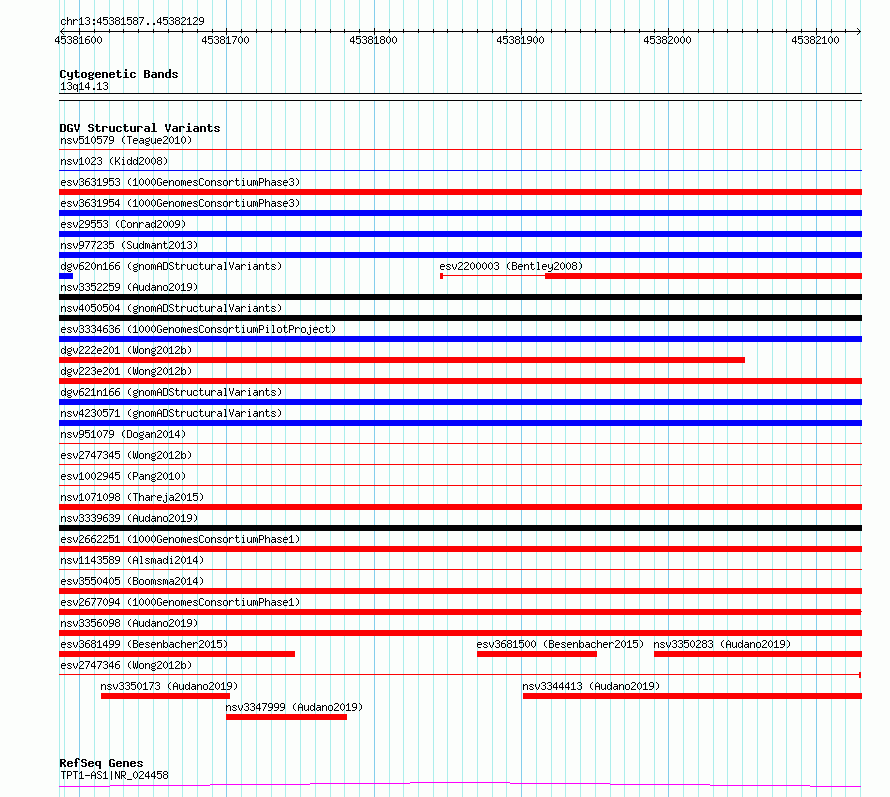Open the nsv951079 (Dogan2014) label
Viewport: 890px width, 797px height.
[x=123, y=434]
